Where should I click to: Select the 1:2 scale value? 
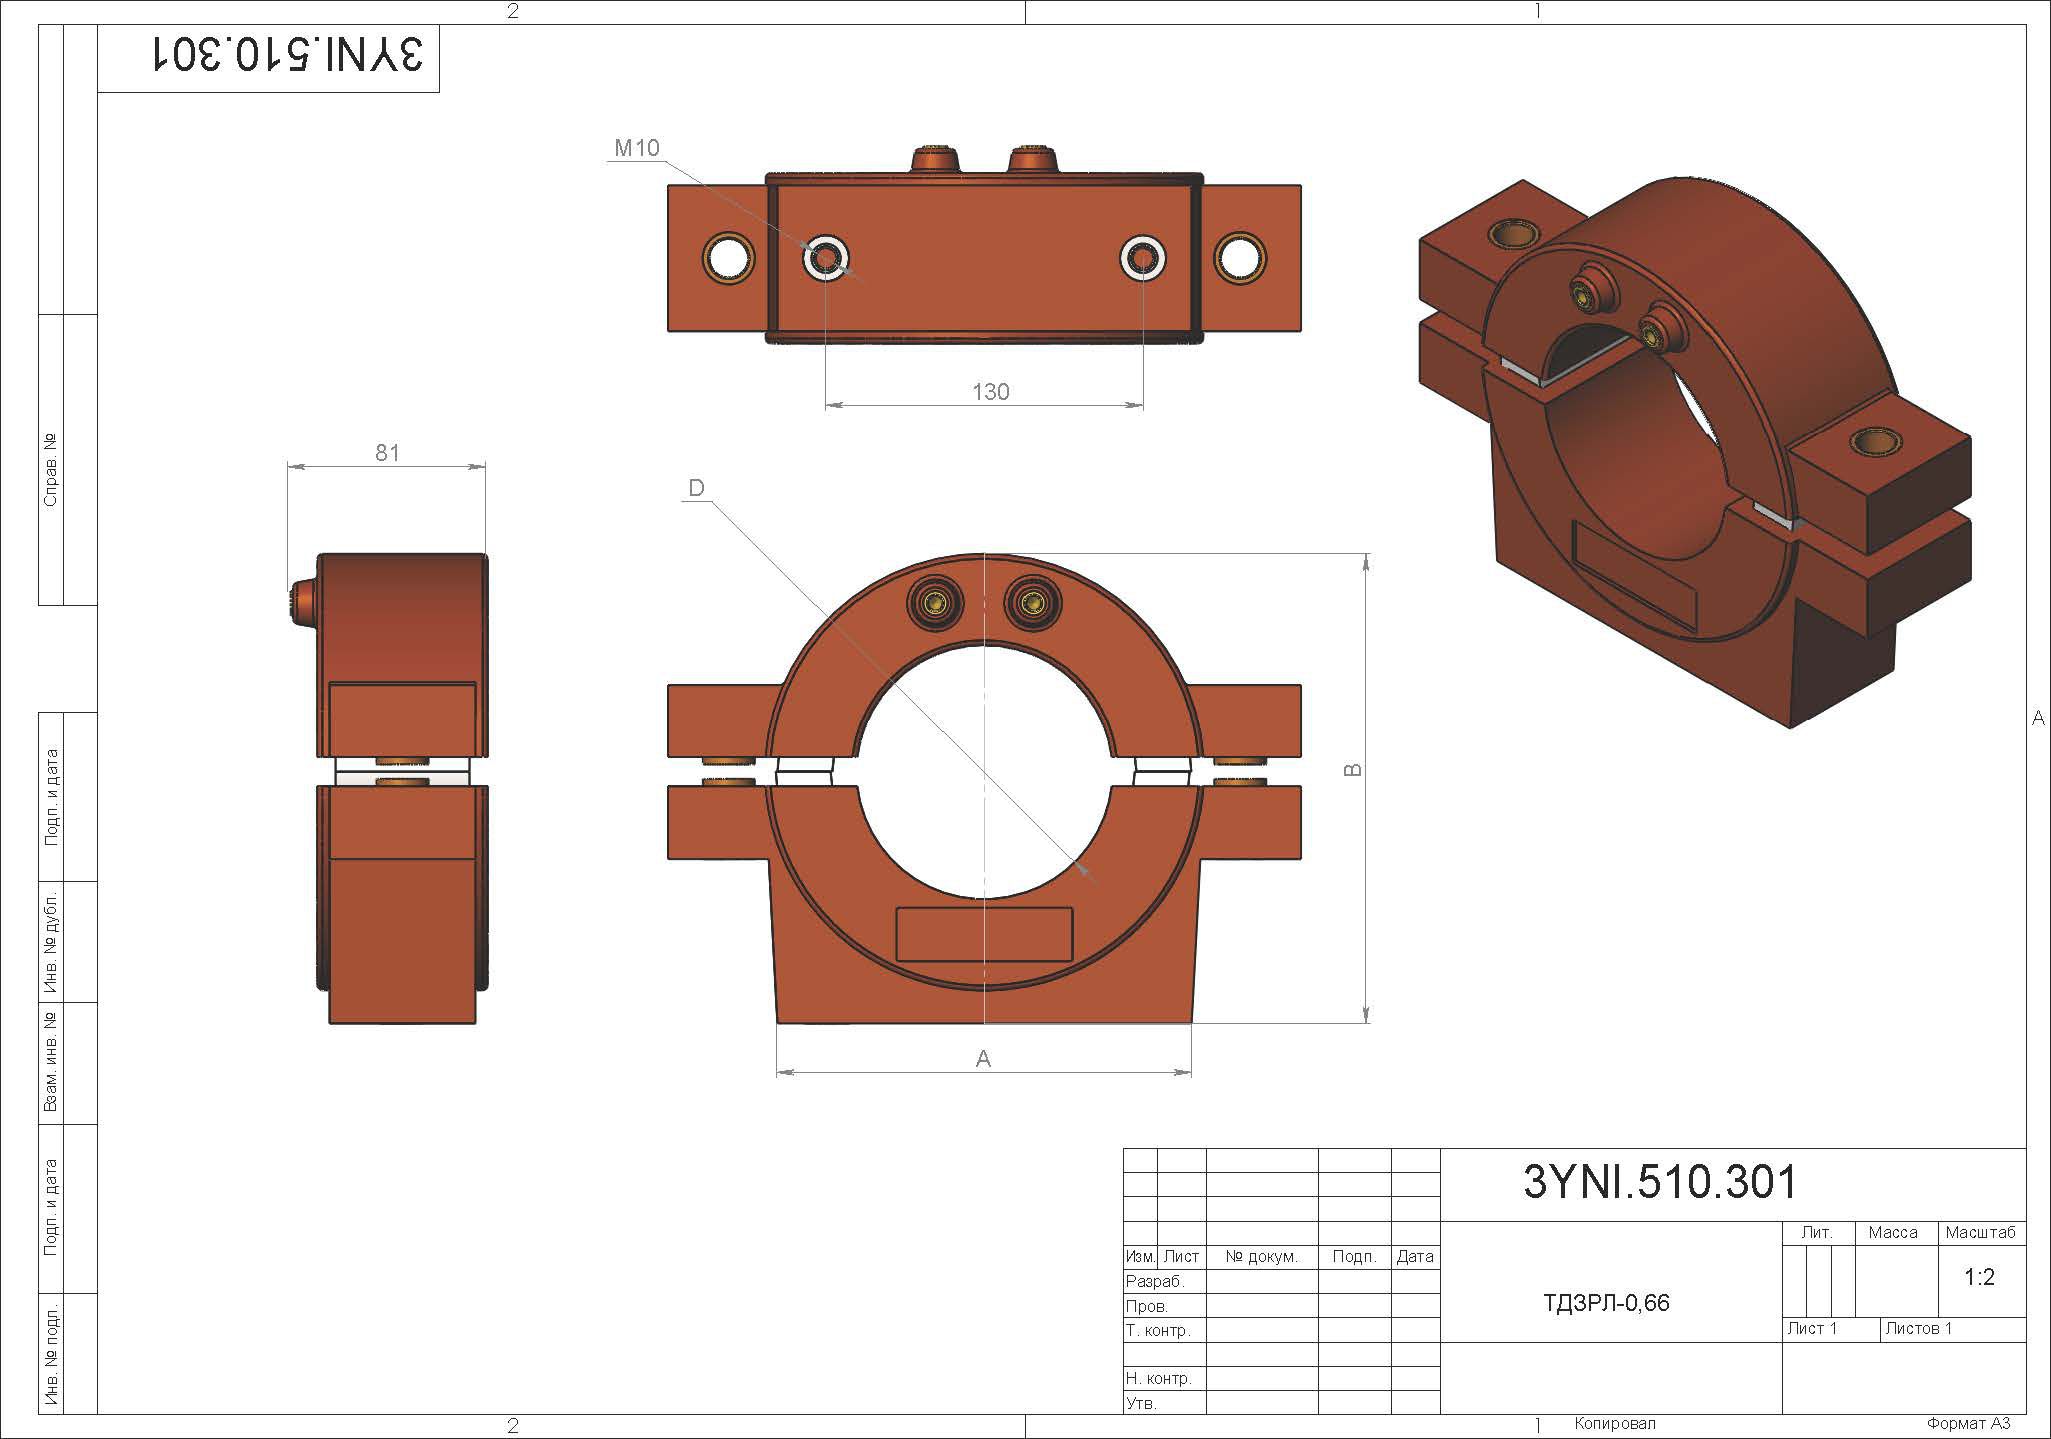coord(1979,1277)
